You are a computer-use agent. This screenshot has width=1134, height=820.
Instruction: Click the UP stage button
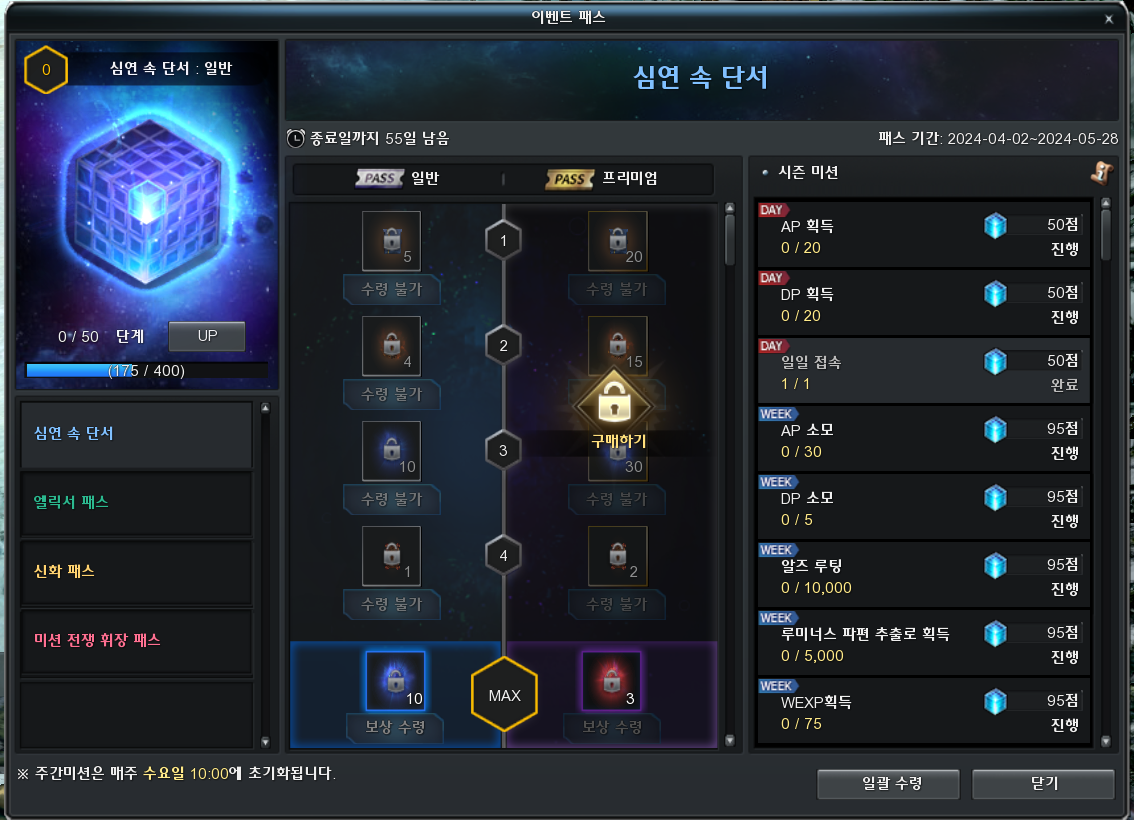click(x=207, y=336)
